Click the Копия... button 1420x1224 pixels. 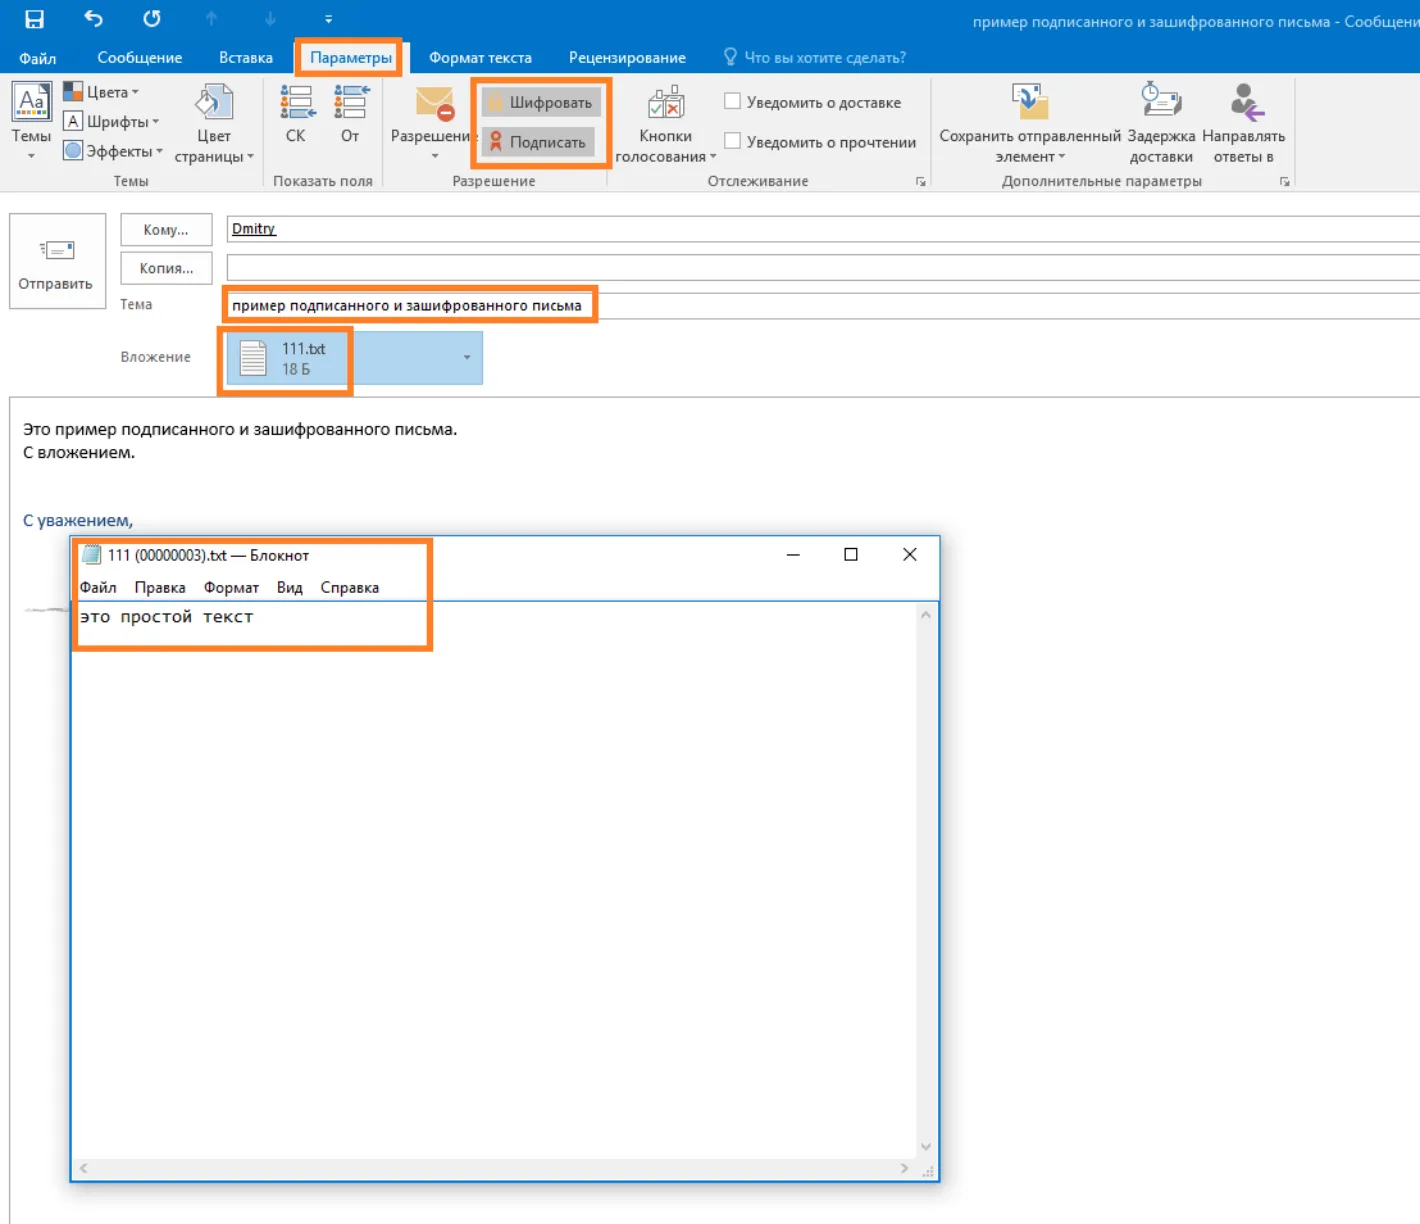(166, 268)
